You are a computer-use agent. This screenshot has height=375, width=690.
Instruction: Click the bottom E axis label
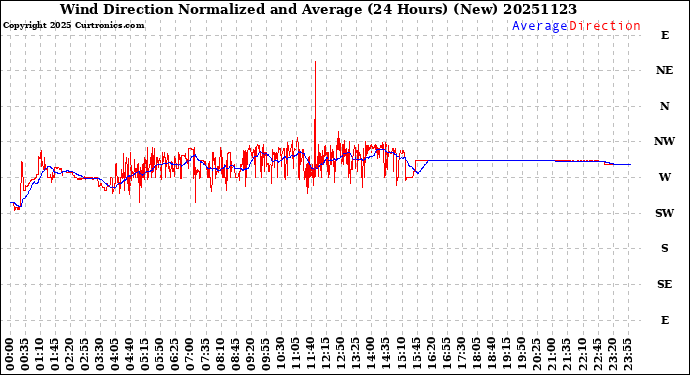point(664,320)
